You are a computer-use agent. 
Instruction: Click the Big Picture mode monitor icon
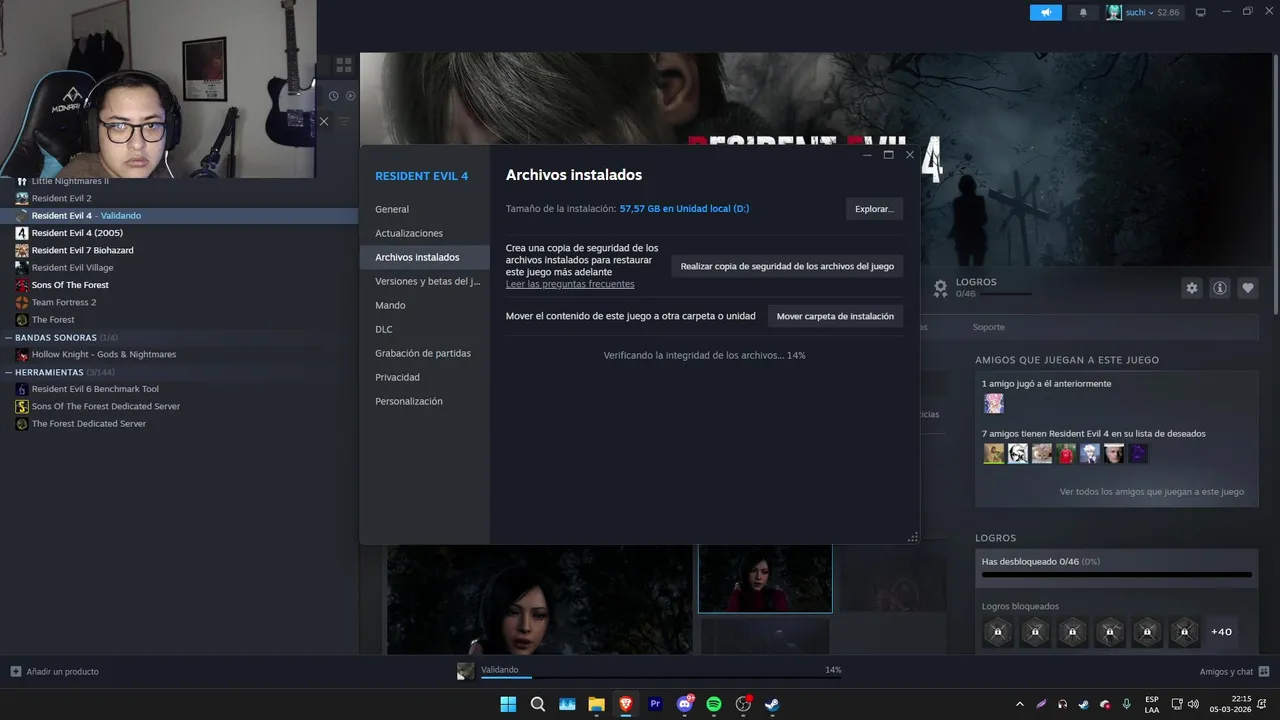[x=1201, y=12]
